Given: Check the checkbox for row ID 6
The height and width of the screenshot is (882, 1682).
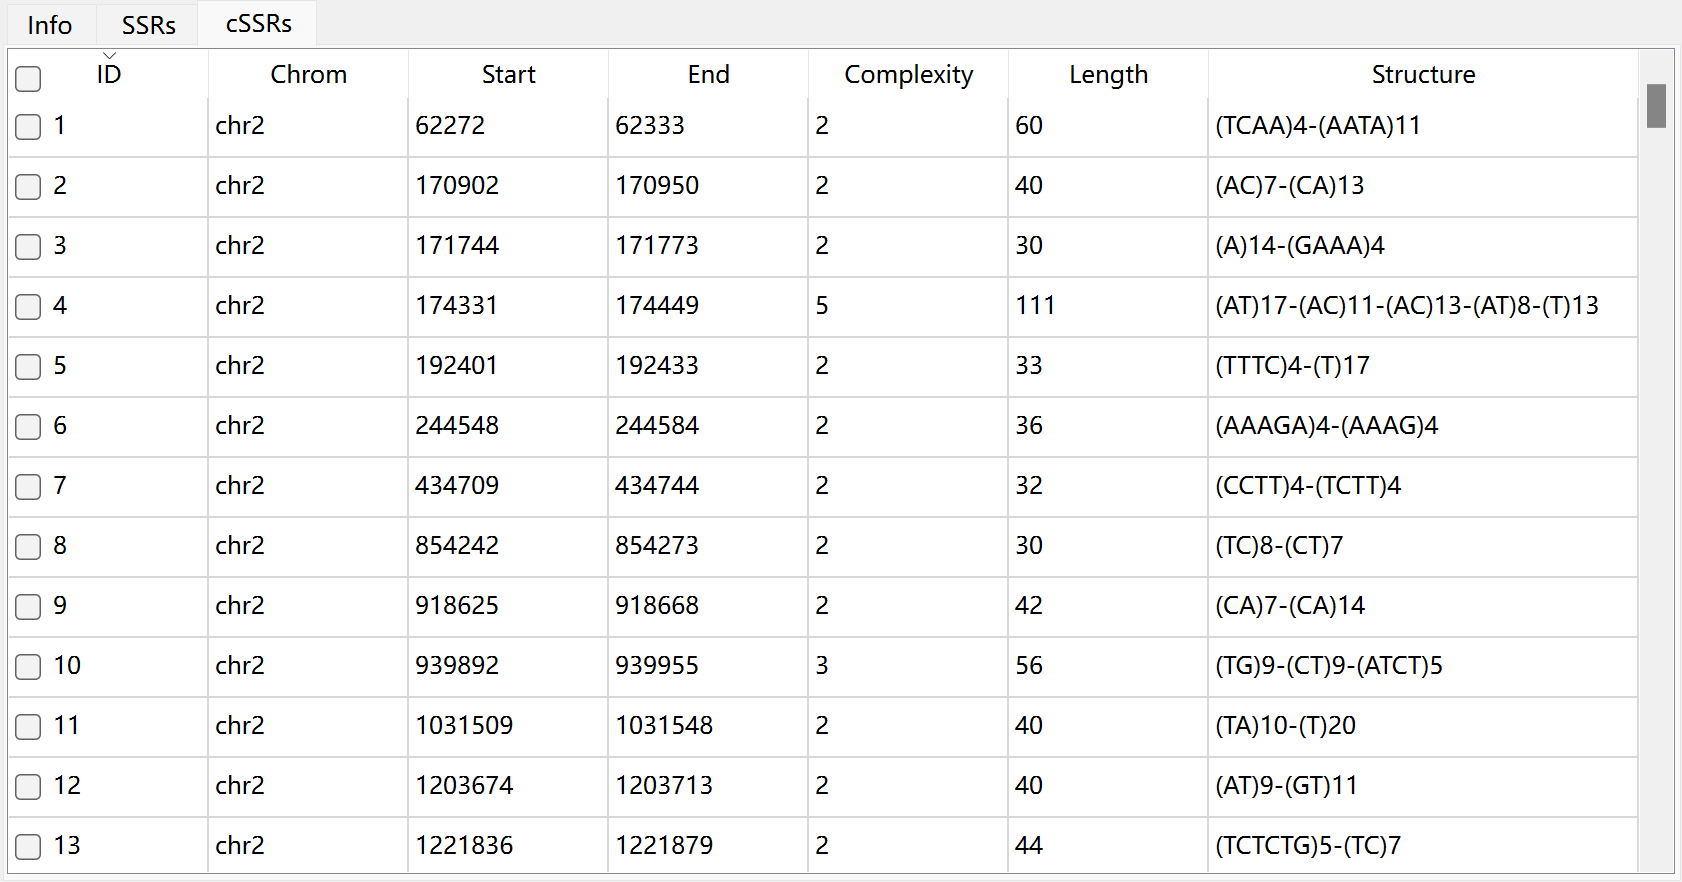Looking at the screenshot, I should [28, 426].
